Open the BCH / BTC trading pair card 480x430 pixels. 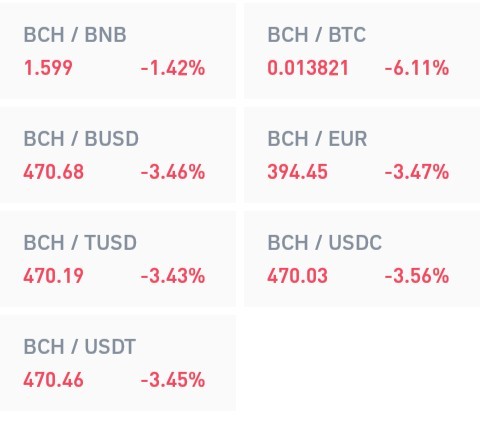[x=362, y=51]
